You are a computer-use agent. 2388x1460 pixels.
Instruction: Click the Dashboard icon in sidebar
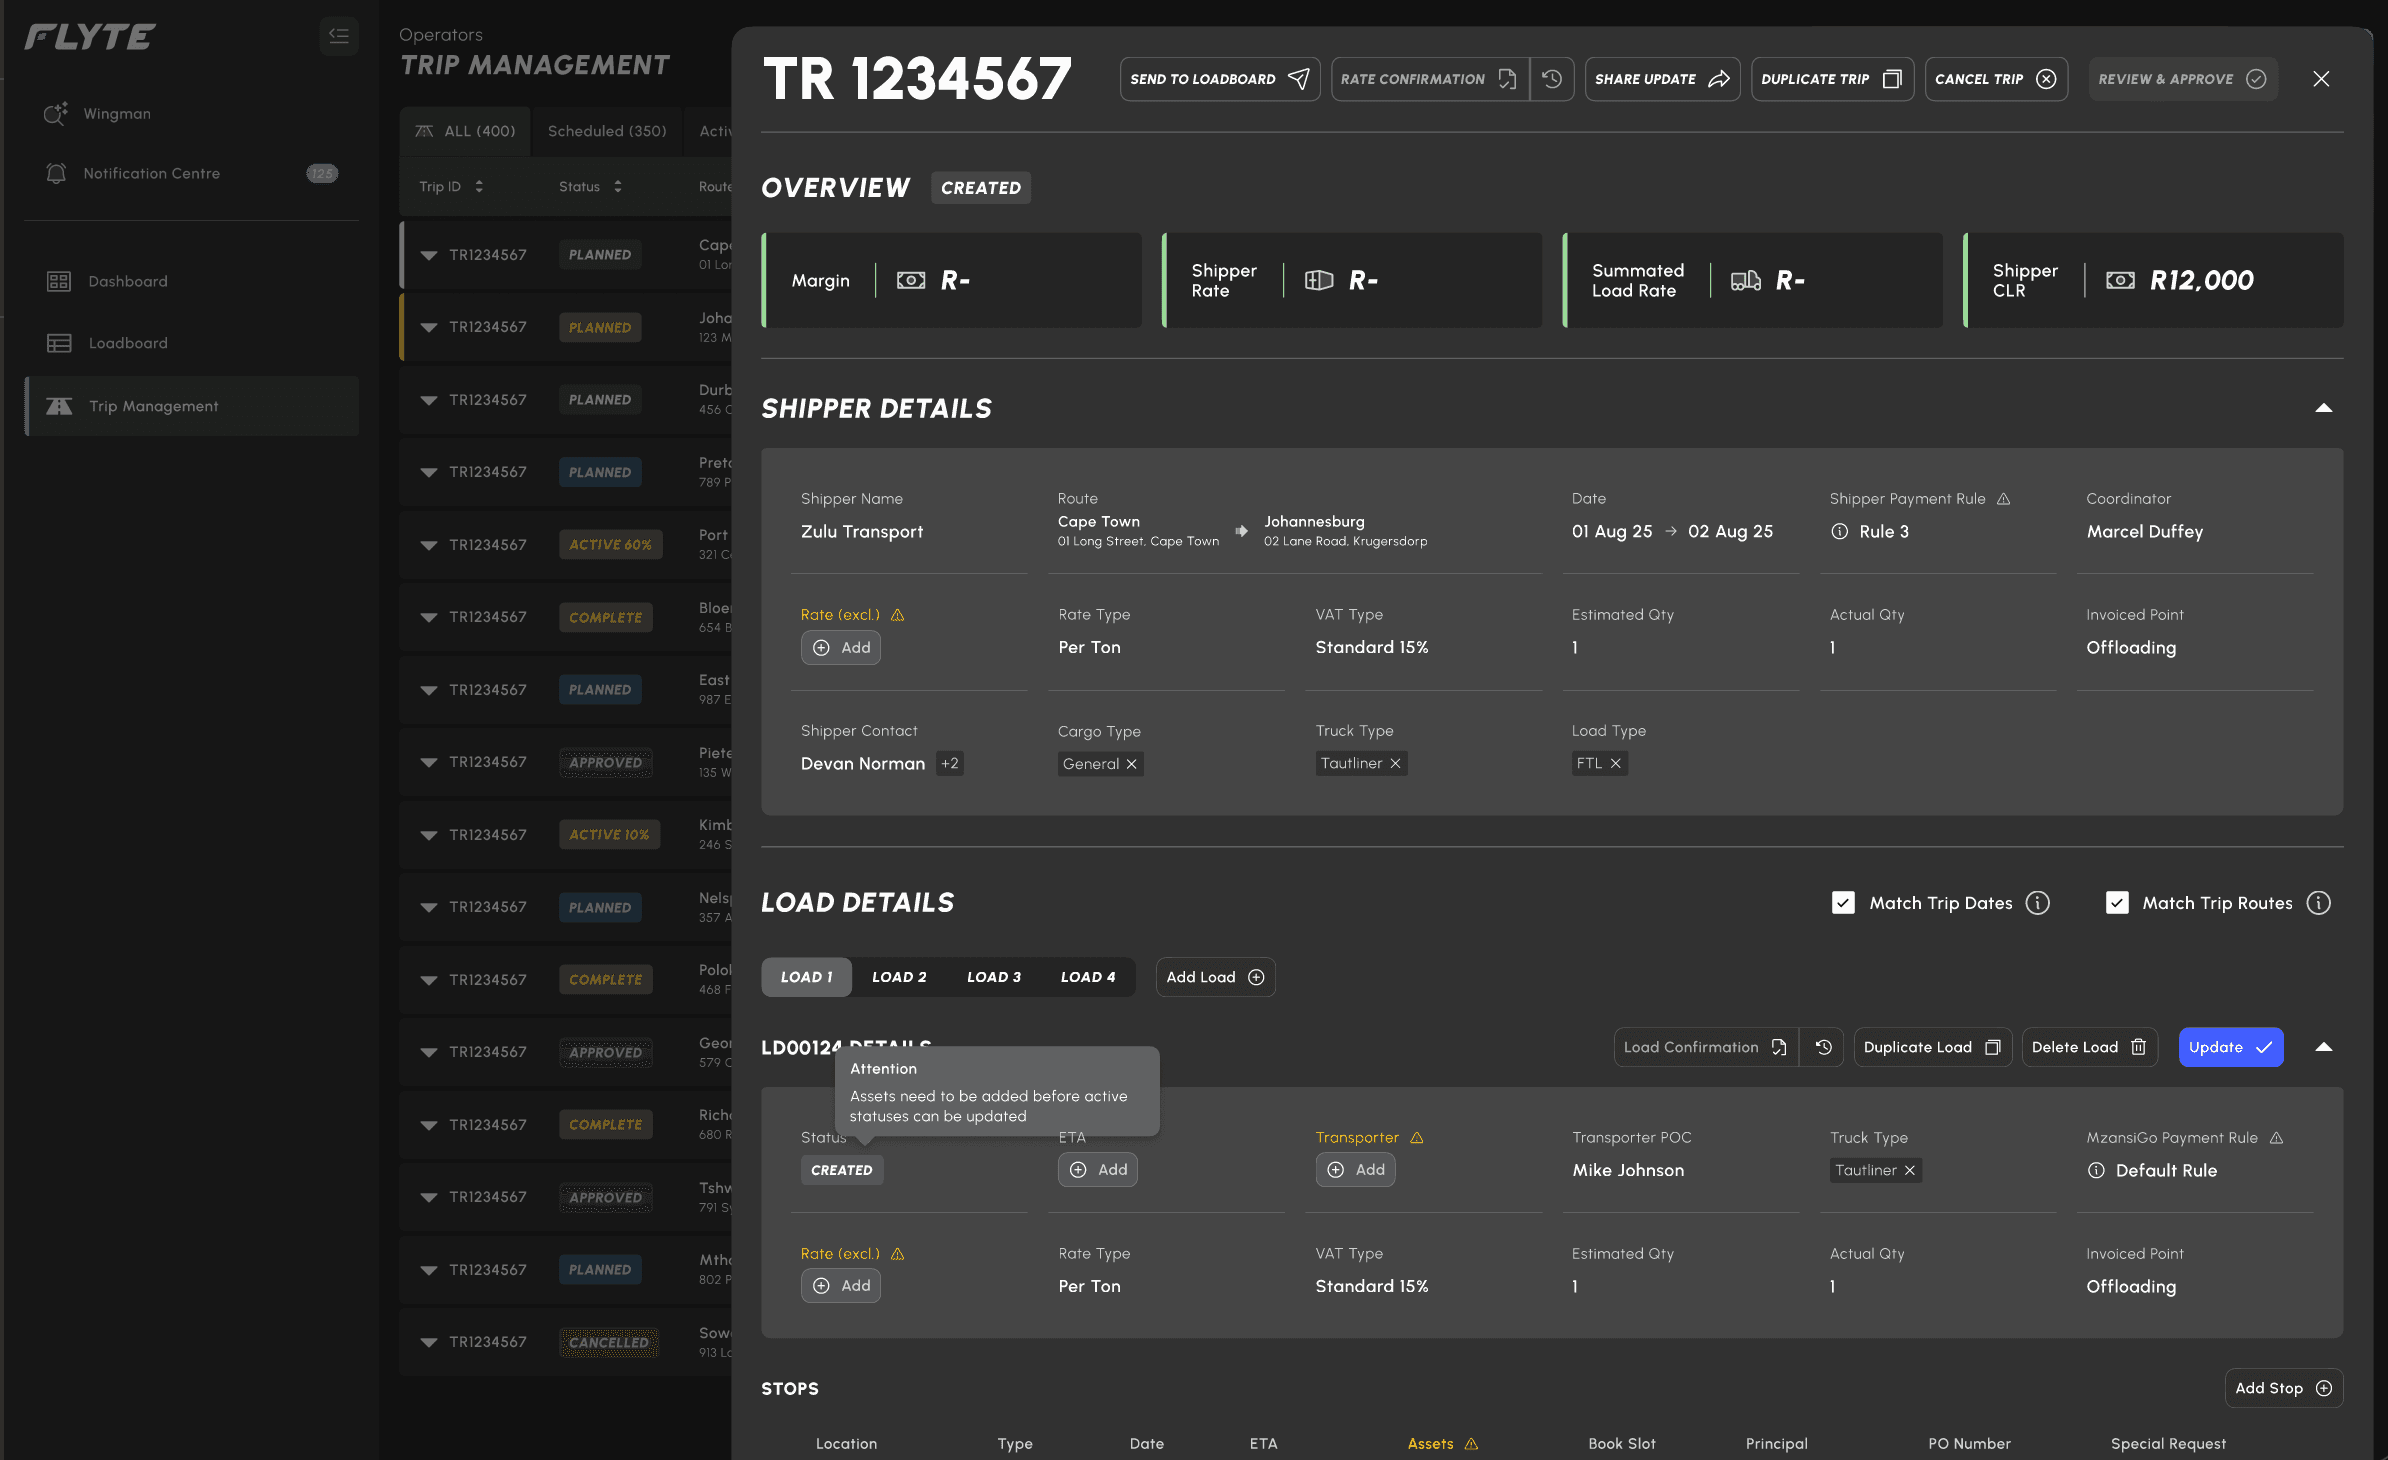(x=60, y=281)
